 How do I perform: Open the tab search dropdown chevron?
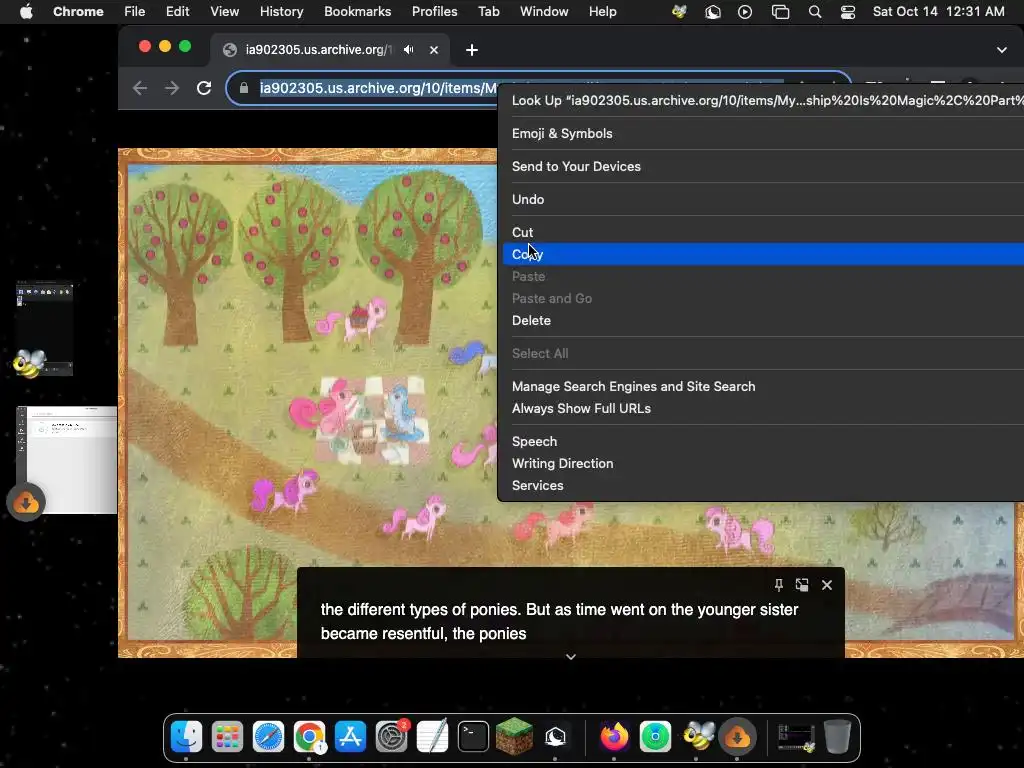[x=1001, y=50]
